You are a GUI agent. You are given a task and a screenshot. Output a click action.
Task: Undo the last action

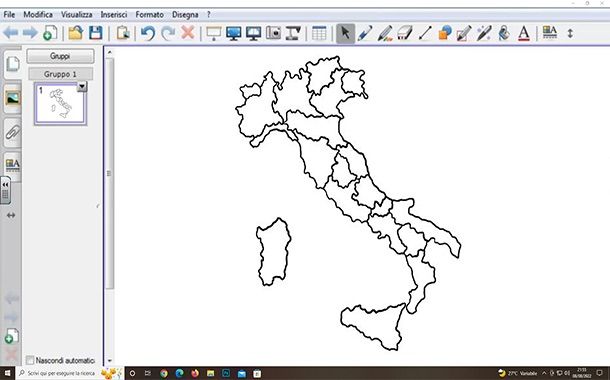coord(148,33)
